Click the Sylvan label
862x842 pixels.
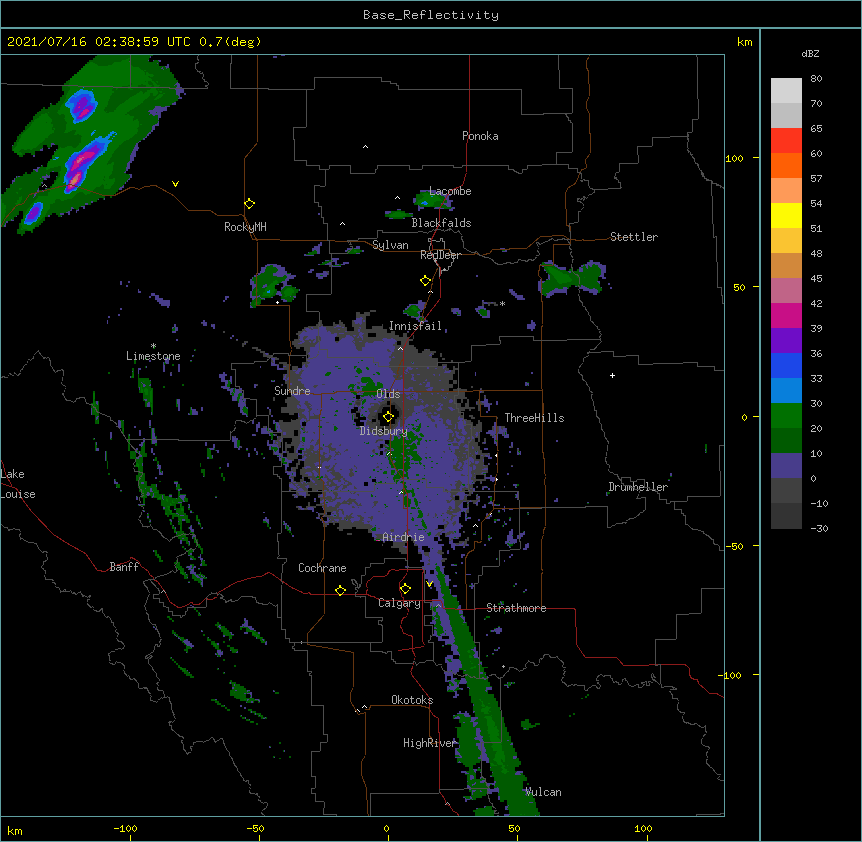click(390, 245)
